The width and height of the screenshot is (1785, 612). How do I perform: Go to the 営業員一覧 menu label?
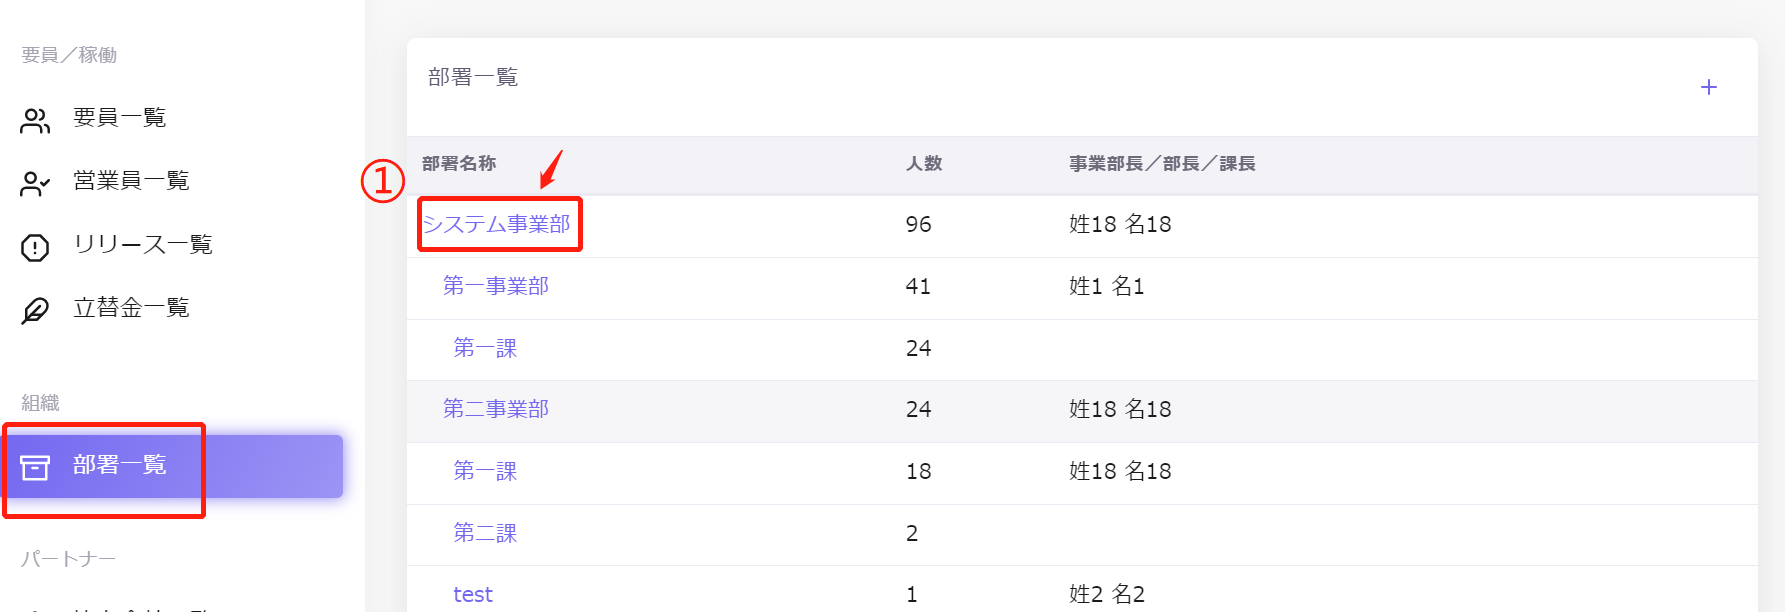[131, 181]
